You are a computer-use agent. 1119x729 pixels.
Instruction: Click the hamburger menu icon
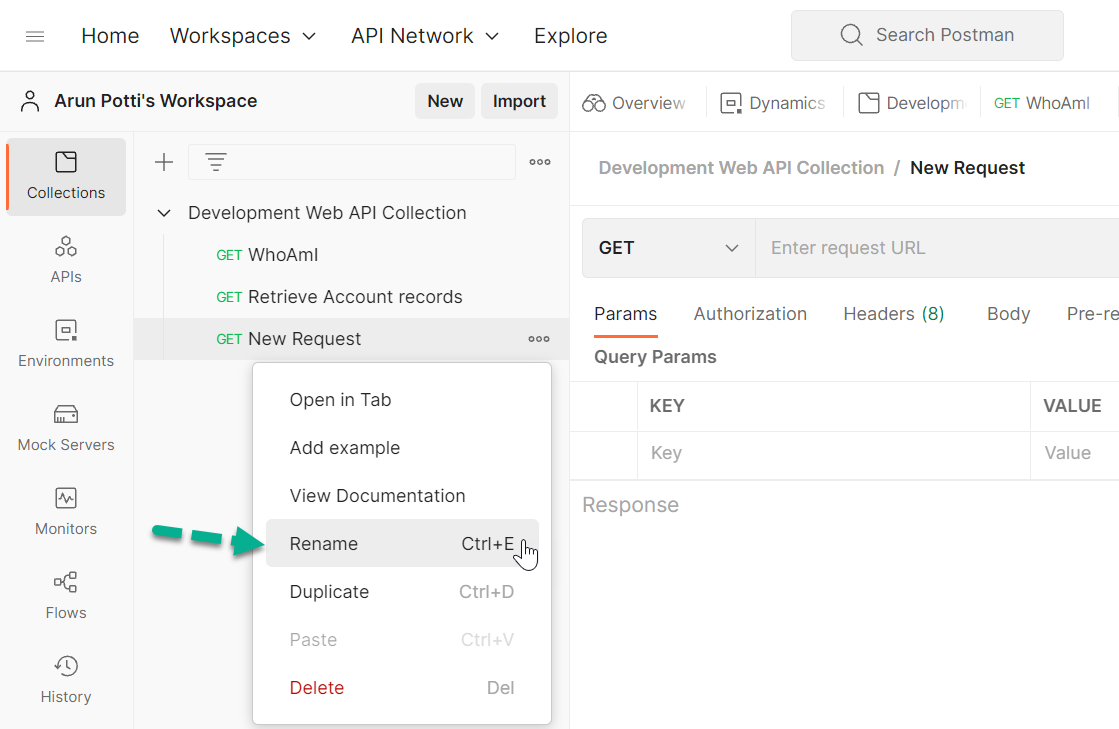(34, 35)
